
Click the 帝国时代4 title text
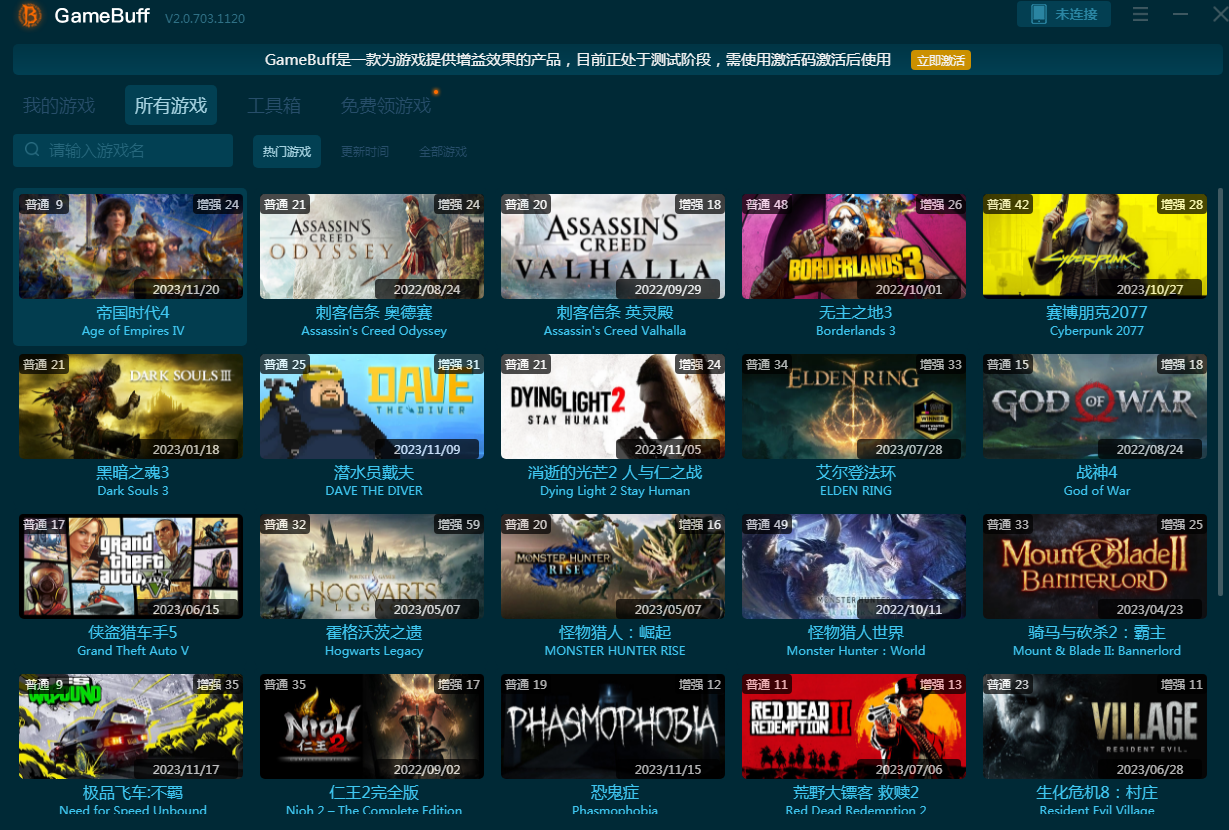coord(133,312)
